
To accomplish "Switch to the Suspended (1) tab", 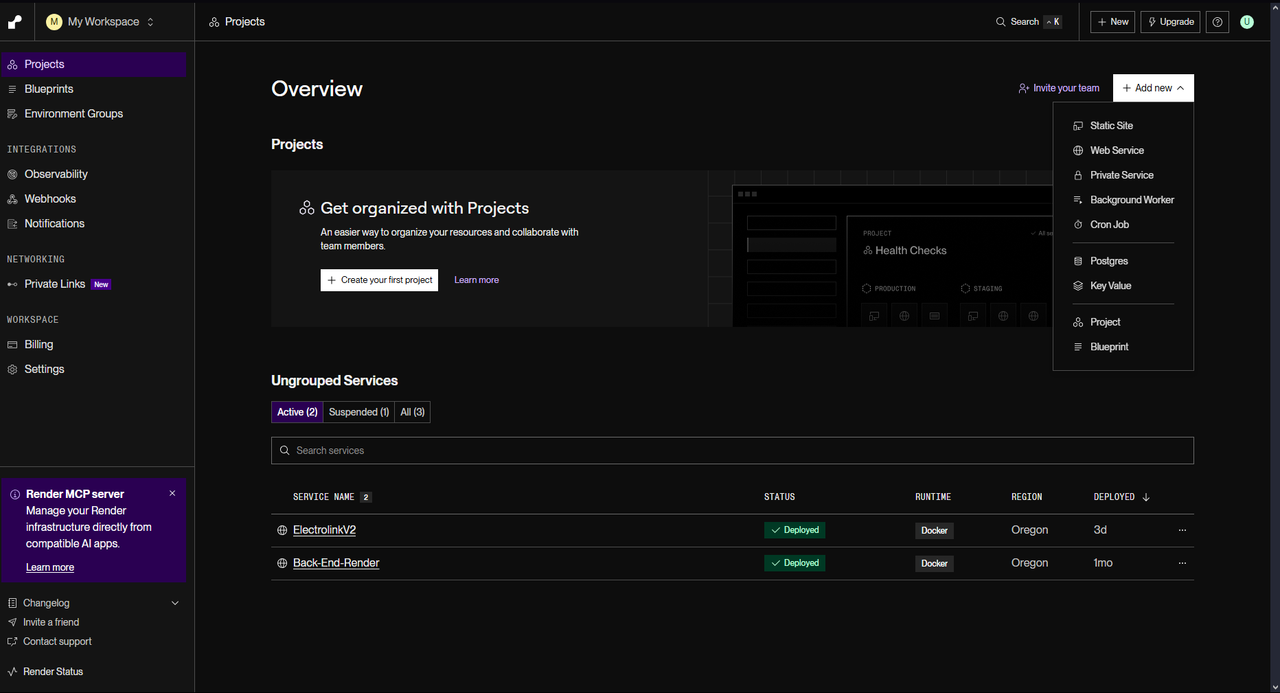I will pos(359,412).
